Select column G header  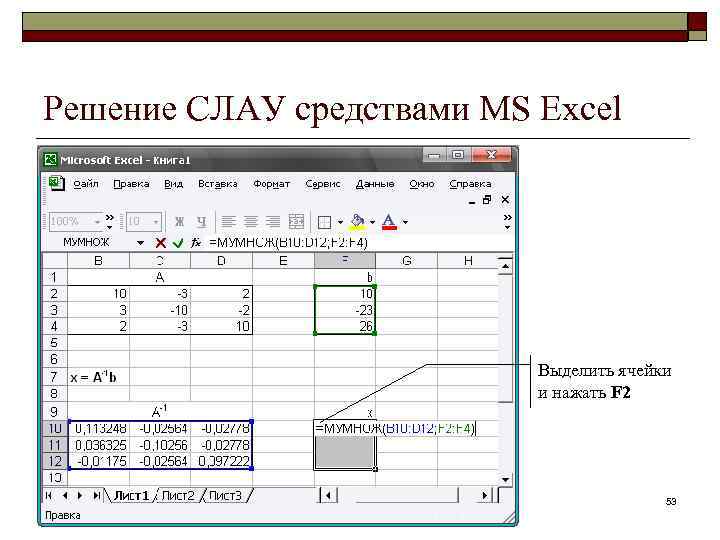(x=406, y=261)
